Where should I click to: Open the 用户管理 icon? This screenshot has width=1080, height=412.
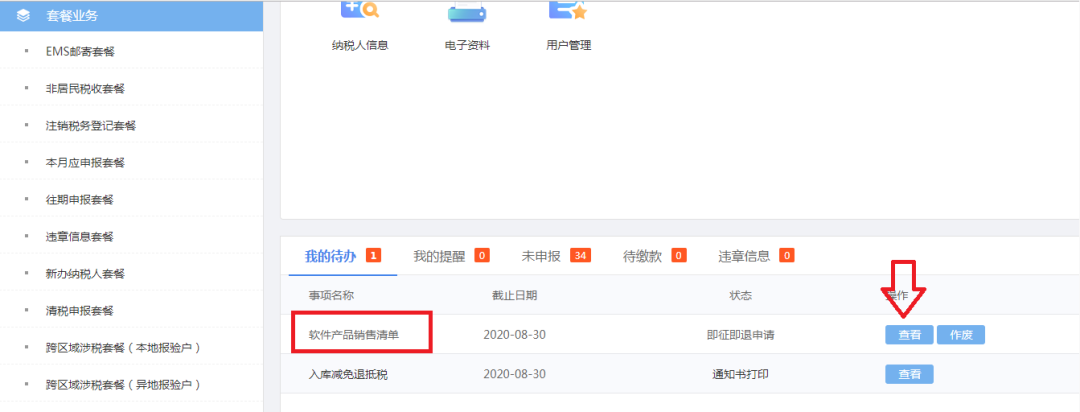pos(568,10)
